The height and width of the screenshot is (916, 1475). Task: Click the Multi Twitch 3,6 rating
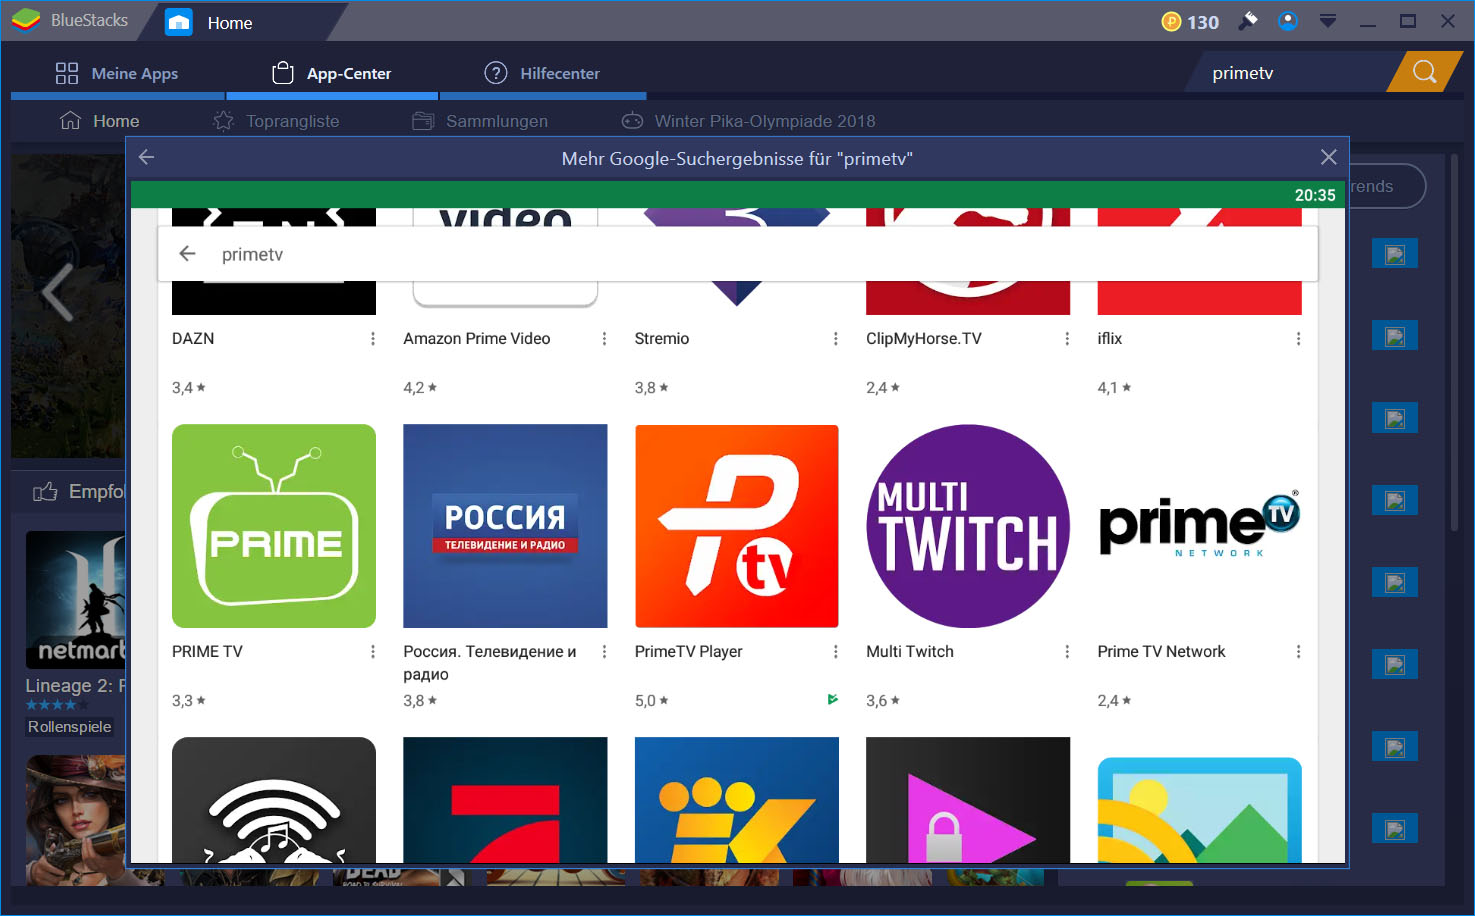click(882, 701)
